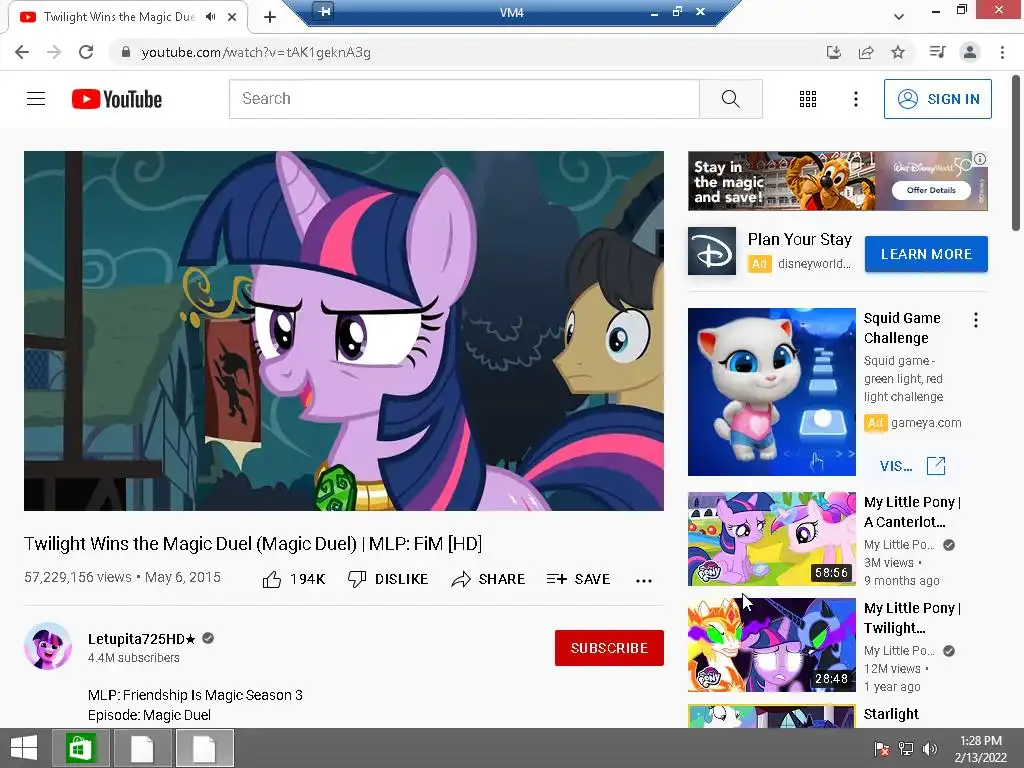
Task: Open YouTube settings three-dot menu
Action: 856,99
